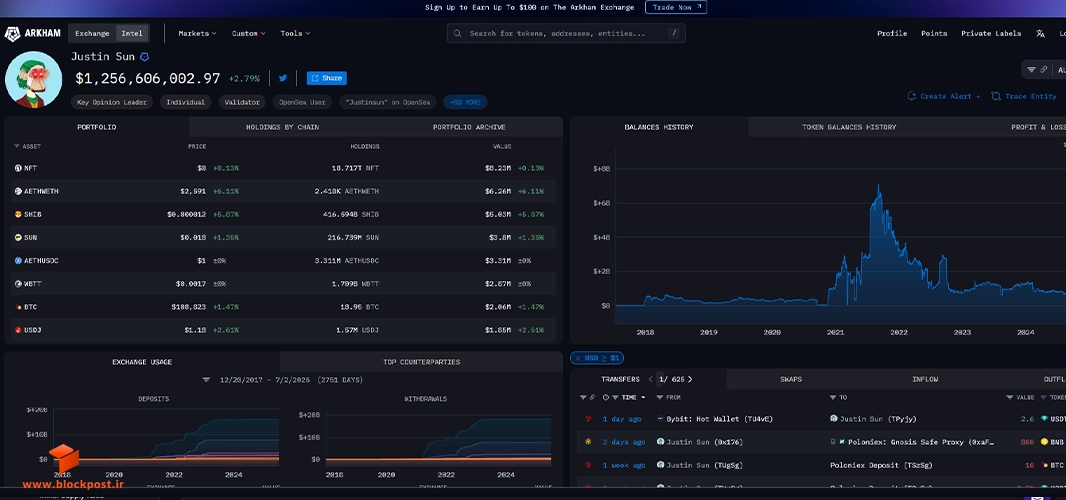Click the language translate icon in header
1066x500 pixels.
point(1040,33)
